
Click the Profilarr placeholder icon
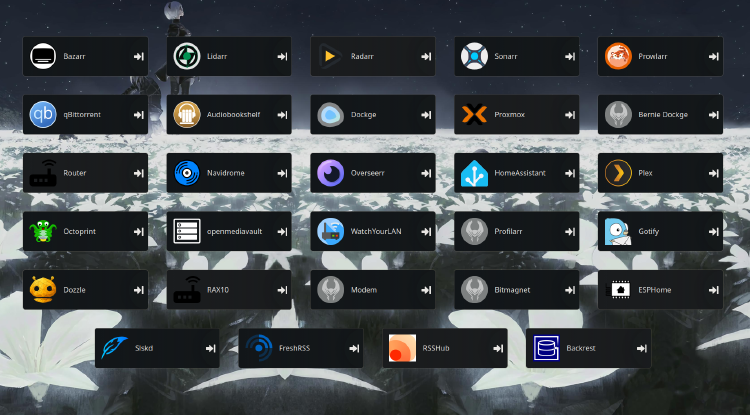[474, 231]
